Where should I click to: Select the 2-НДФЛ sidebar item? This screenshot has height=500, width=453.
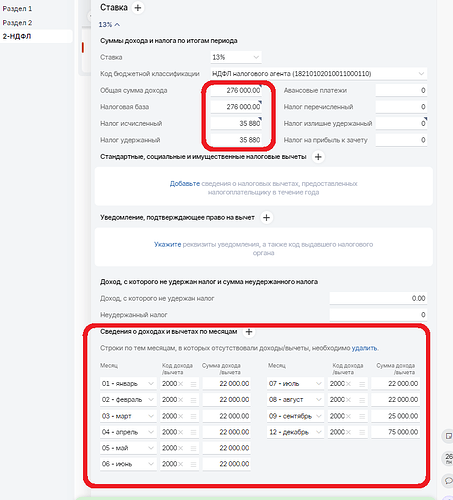click(x=36, y=36)
